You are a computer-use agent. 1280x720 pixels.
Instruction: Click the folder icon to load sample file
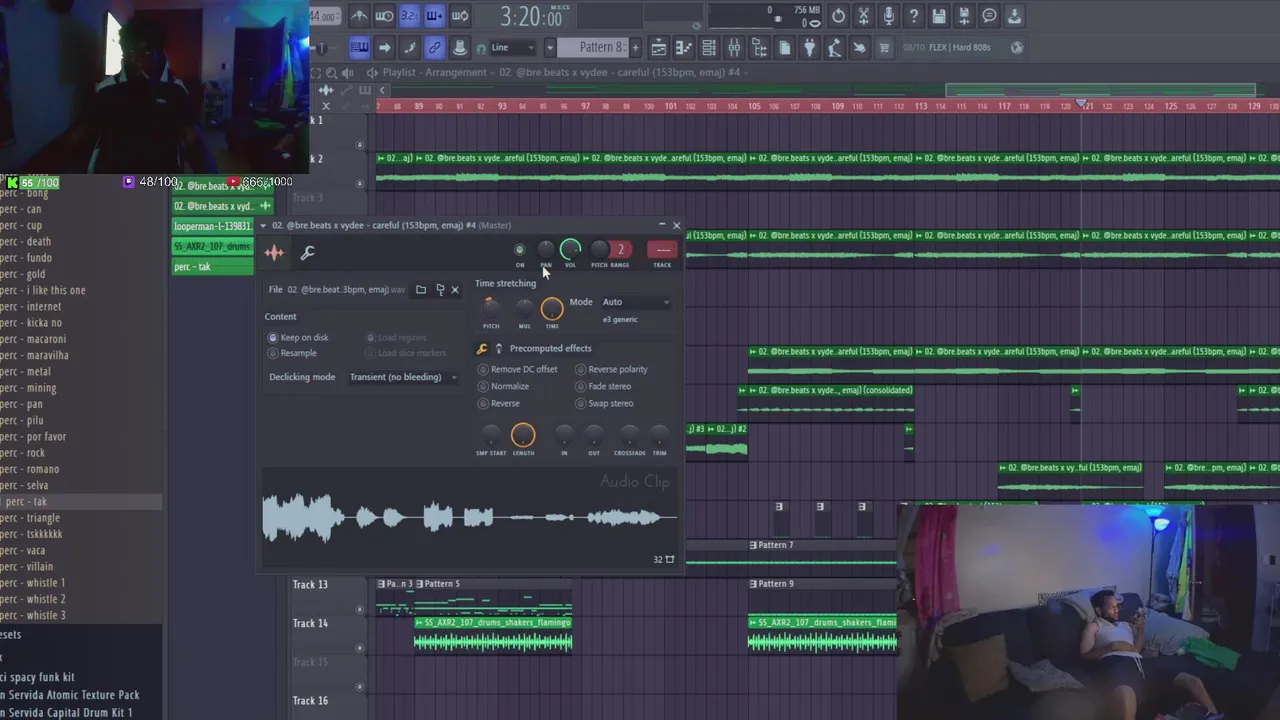(421, 289)
